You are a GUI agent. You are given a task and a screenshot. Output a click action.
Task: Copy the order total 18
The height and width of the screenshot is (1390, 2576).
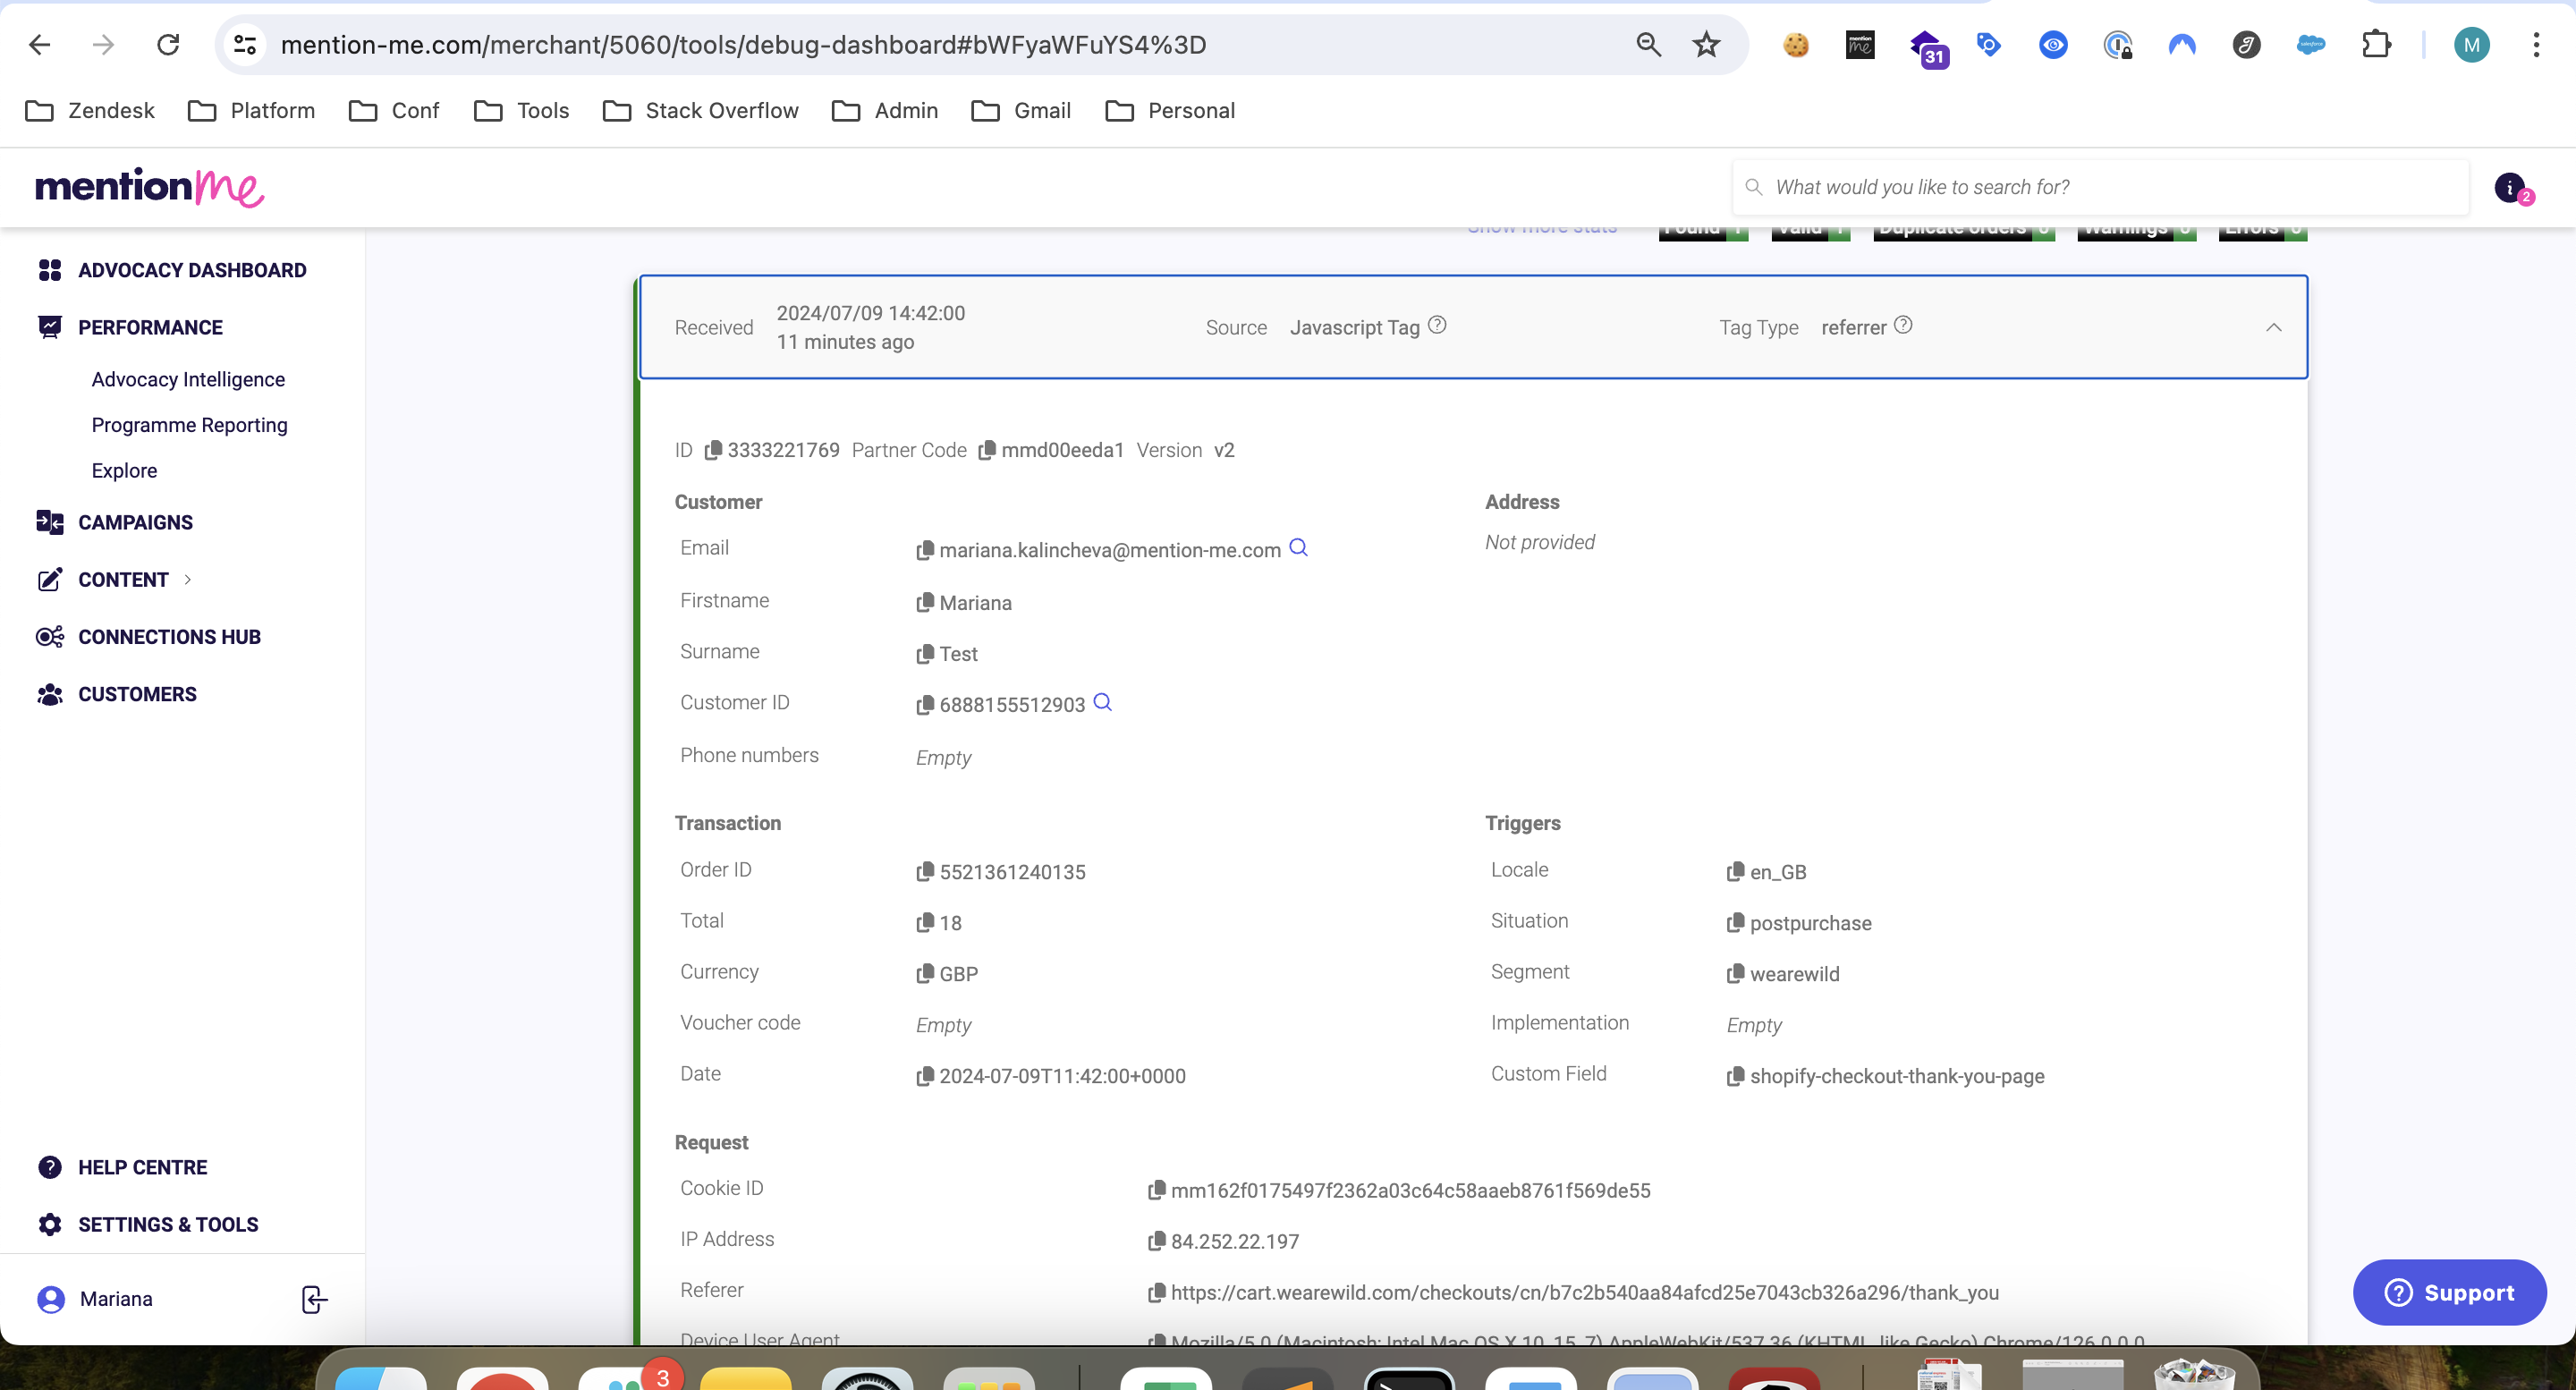pyautogui.click(x=925, y=923)
